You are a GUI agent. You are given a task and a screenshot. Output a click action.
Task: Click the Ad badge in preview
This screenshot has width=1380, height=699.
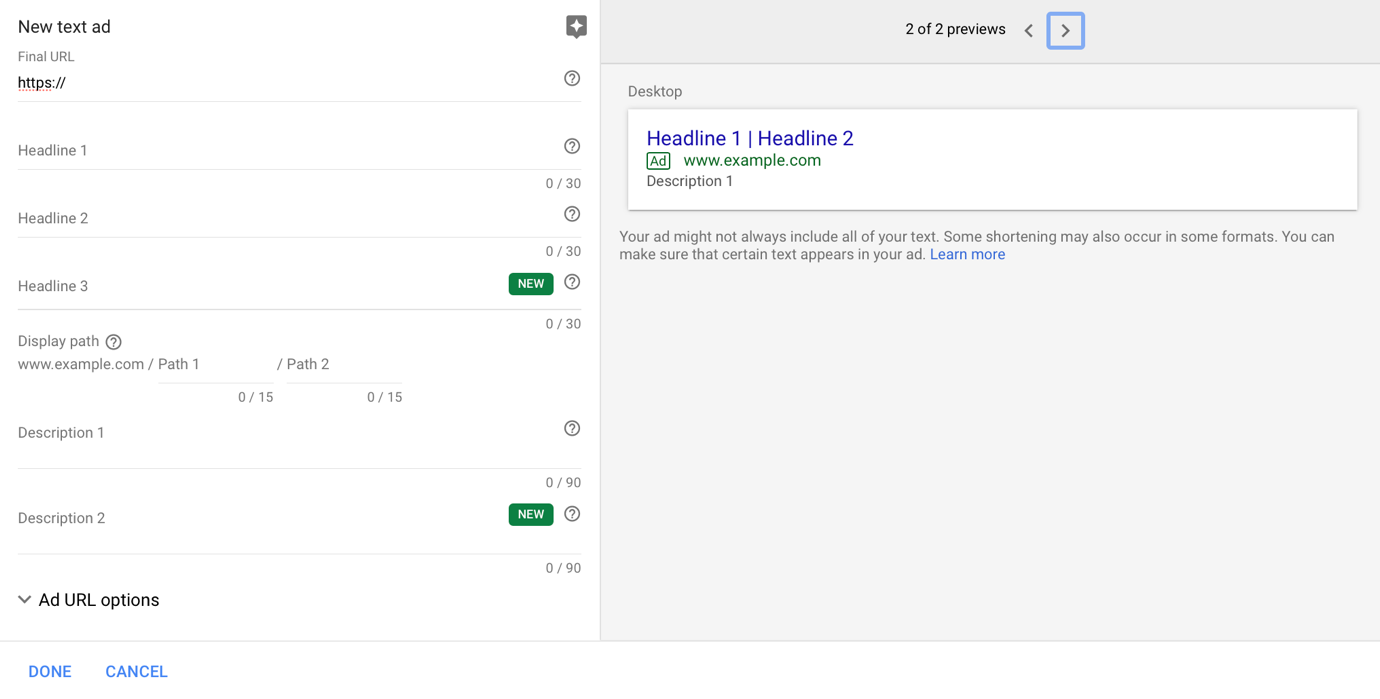pyautogui.click(x=658, y=161)
